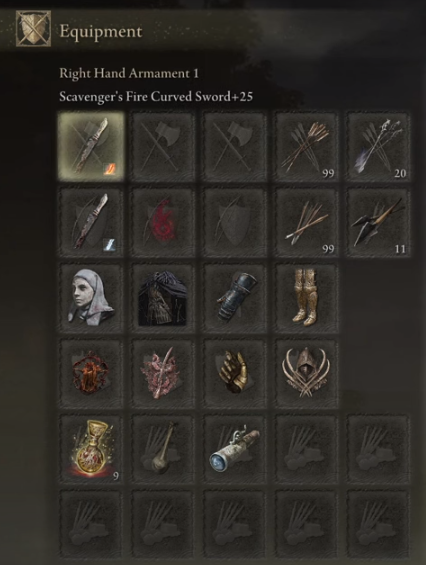Select the bolt slot with 99 bolts

306,222
